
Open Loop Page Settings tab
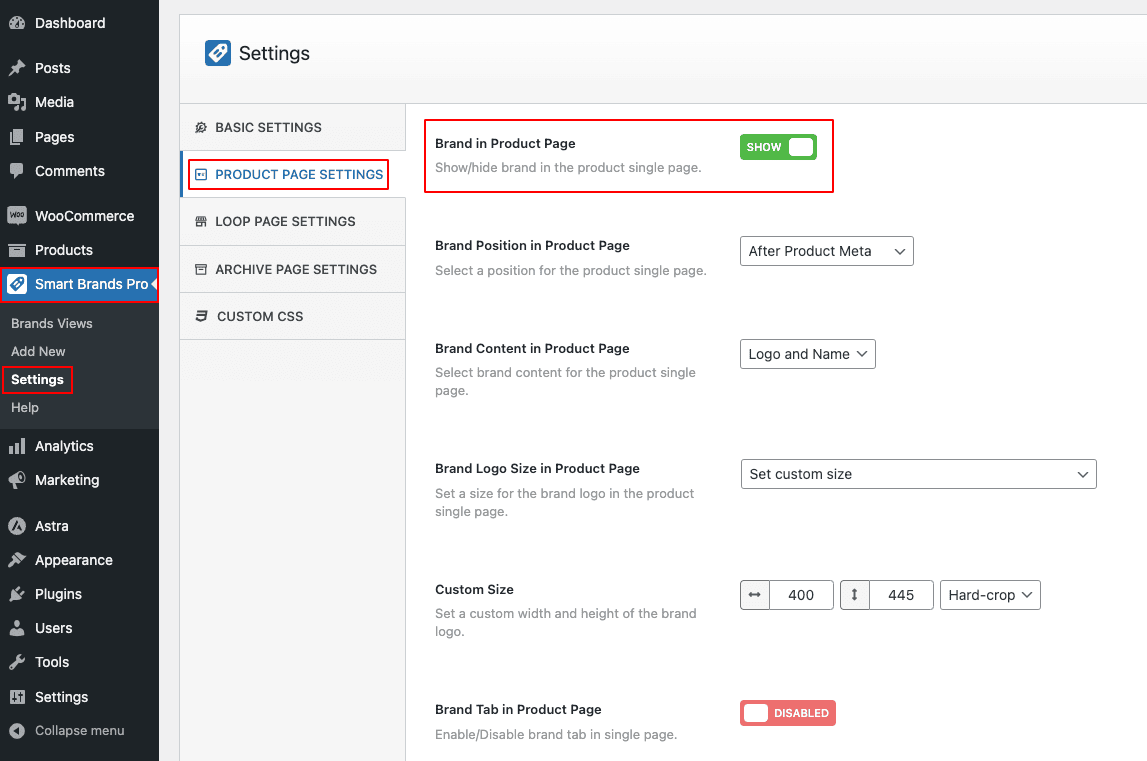pyautogui.click(x=285, y=221)
